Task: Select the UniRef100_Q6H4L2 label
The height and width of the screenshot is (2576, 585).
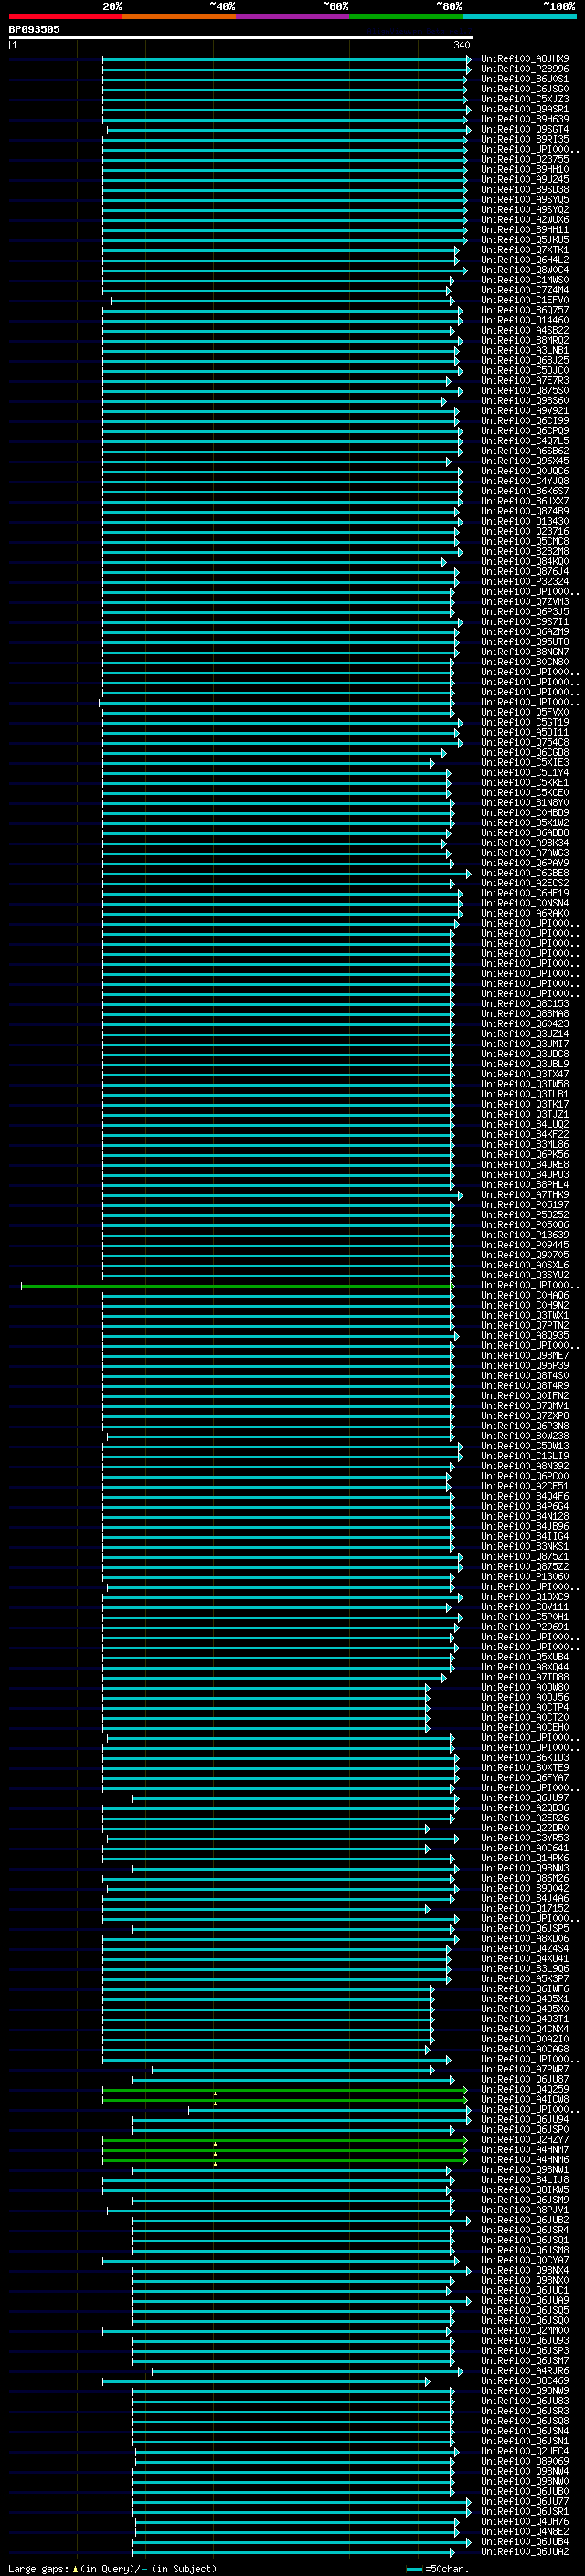Action: click(x=525, y=260)
